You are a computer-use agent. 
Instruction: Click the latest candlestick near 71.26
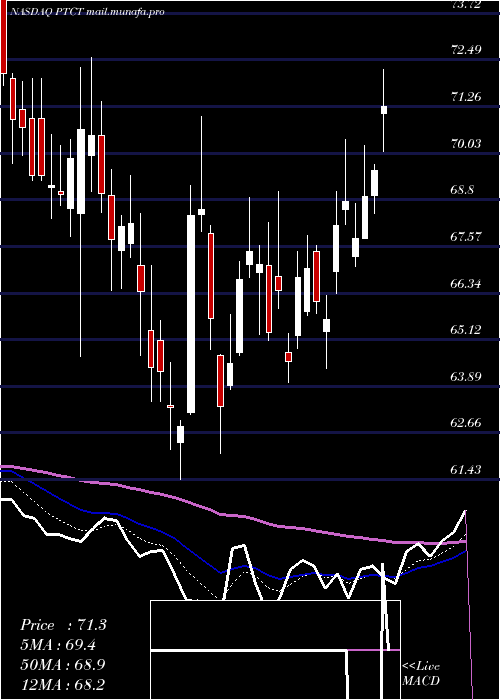pyautogui.click(x=383, y=110)
